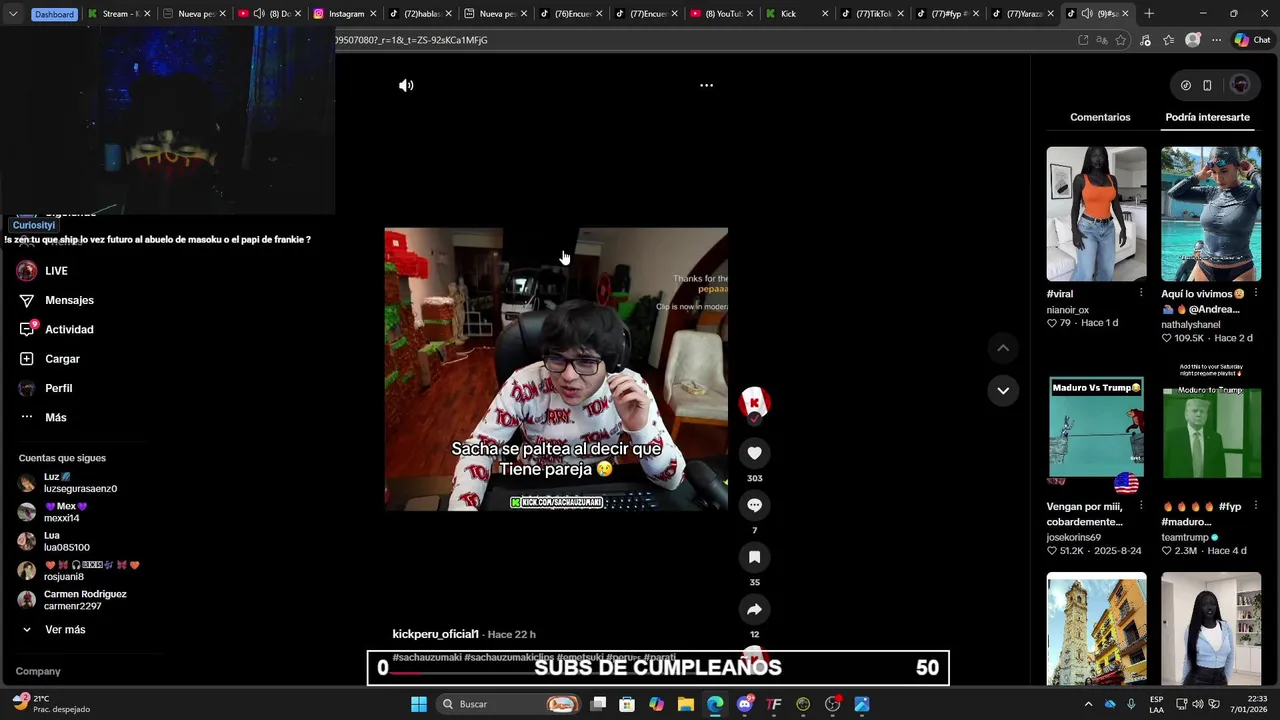This screenshot has height=720, width=1280.
Task: Open Task View from the taskbar
Action: 598,704
